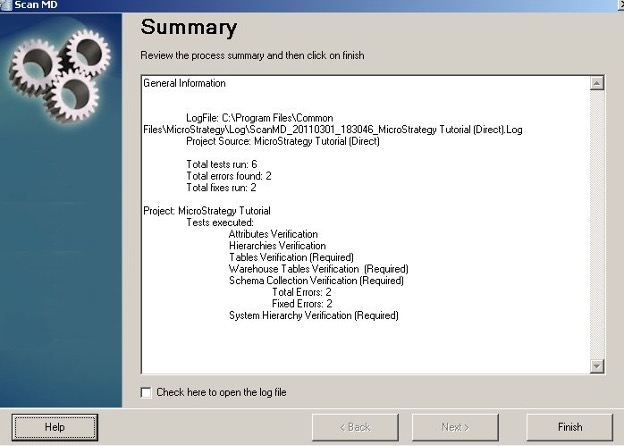The width and height of the screenshot is (624, 446).
Task: Click the 'System Hierarchy Verification (Required)' entry
Action: pos(313,316)
